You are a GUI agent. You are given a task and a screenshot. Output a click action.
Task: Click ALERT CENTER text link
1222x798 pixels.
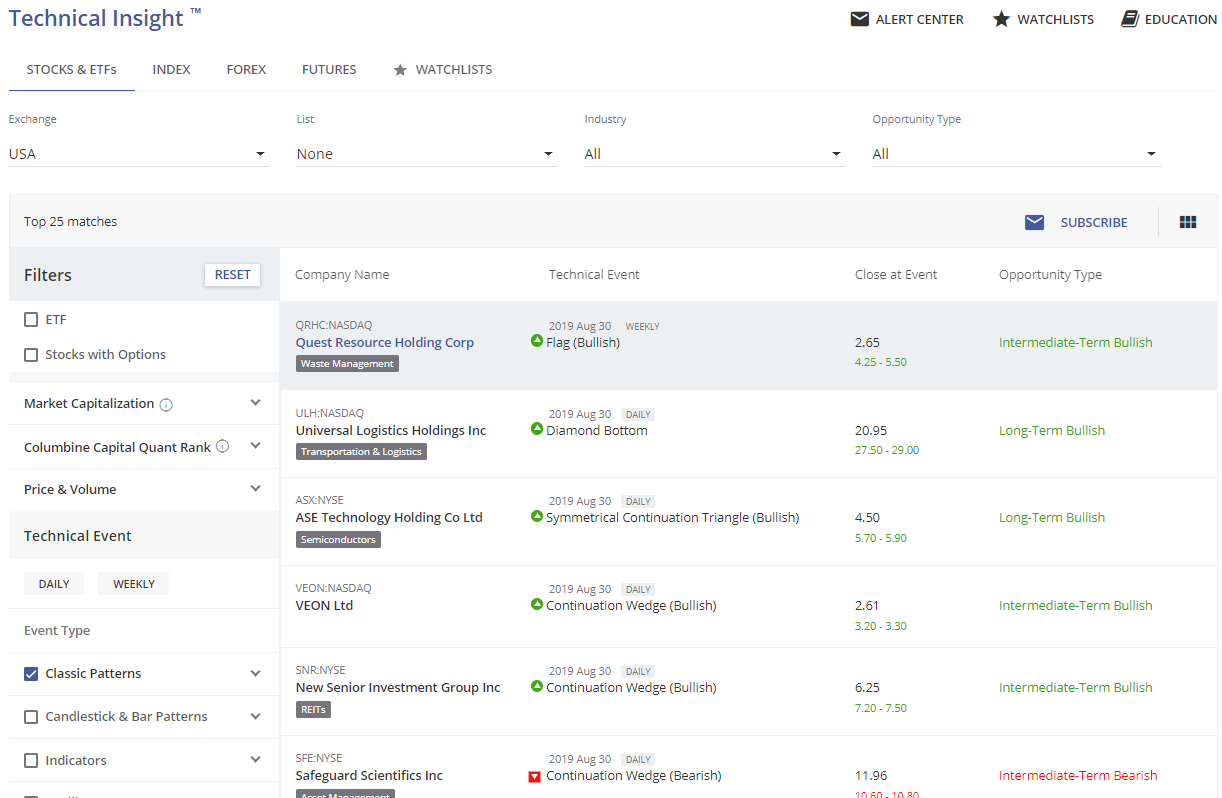(920, 19)
